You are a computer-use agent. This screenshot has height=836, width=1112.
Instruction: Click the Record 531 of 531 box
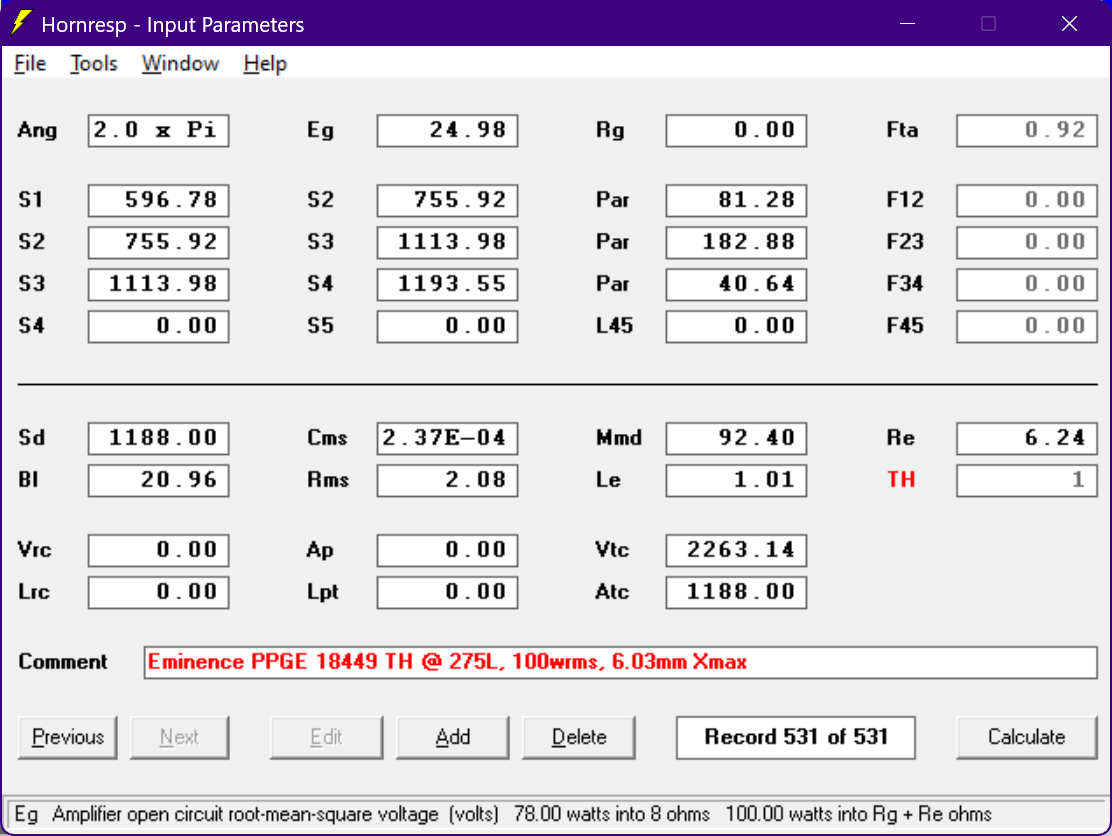(796, 737)
